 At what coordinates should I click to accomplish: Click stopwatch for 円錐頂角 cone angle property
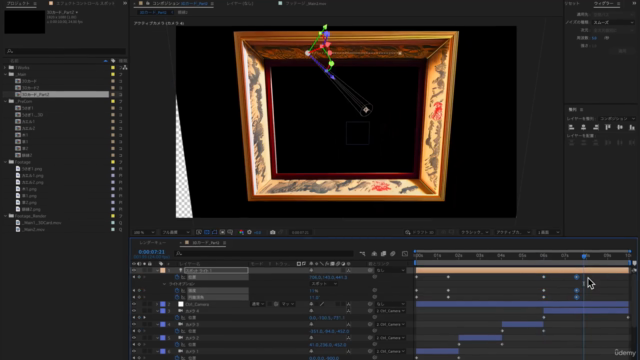coord(177,297)
